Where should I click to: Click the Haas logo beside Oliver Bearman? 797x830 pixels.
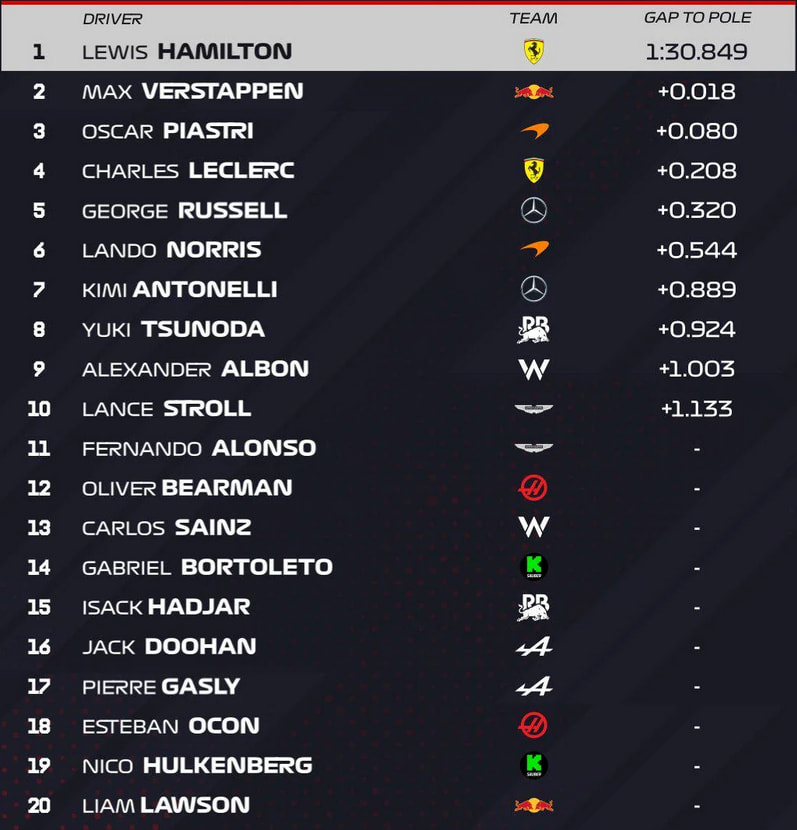coord(533,488)
